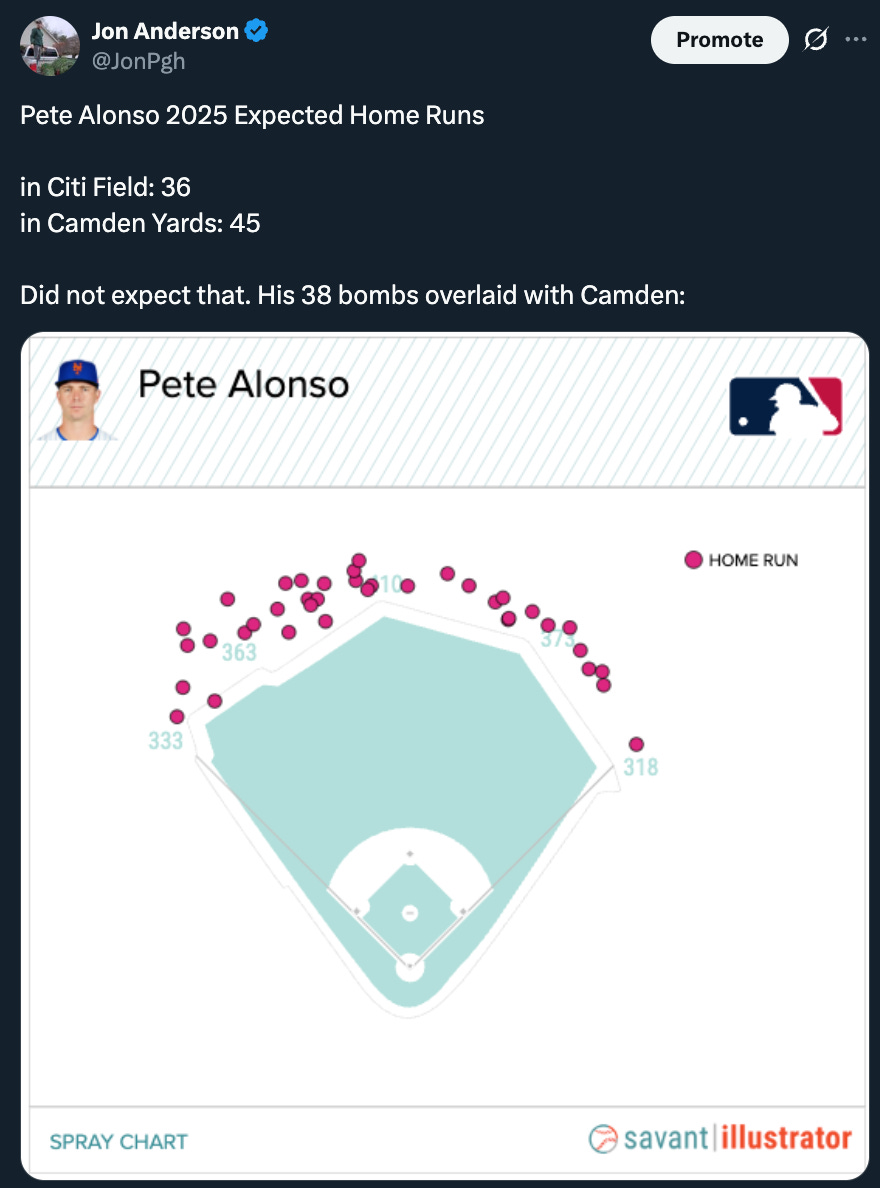Click the home run dot near 318 marker

(x=637, y=744)
